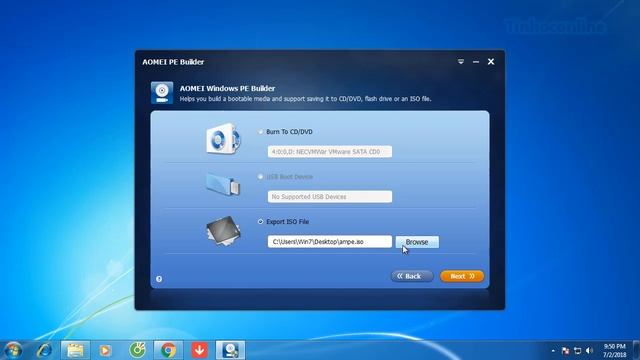
Task: Click the CD/DVD disc drive icon
Action: coord(223,139)
